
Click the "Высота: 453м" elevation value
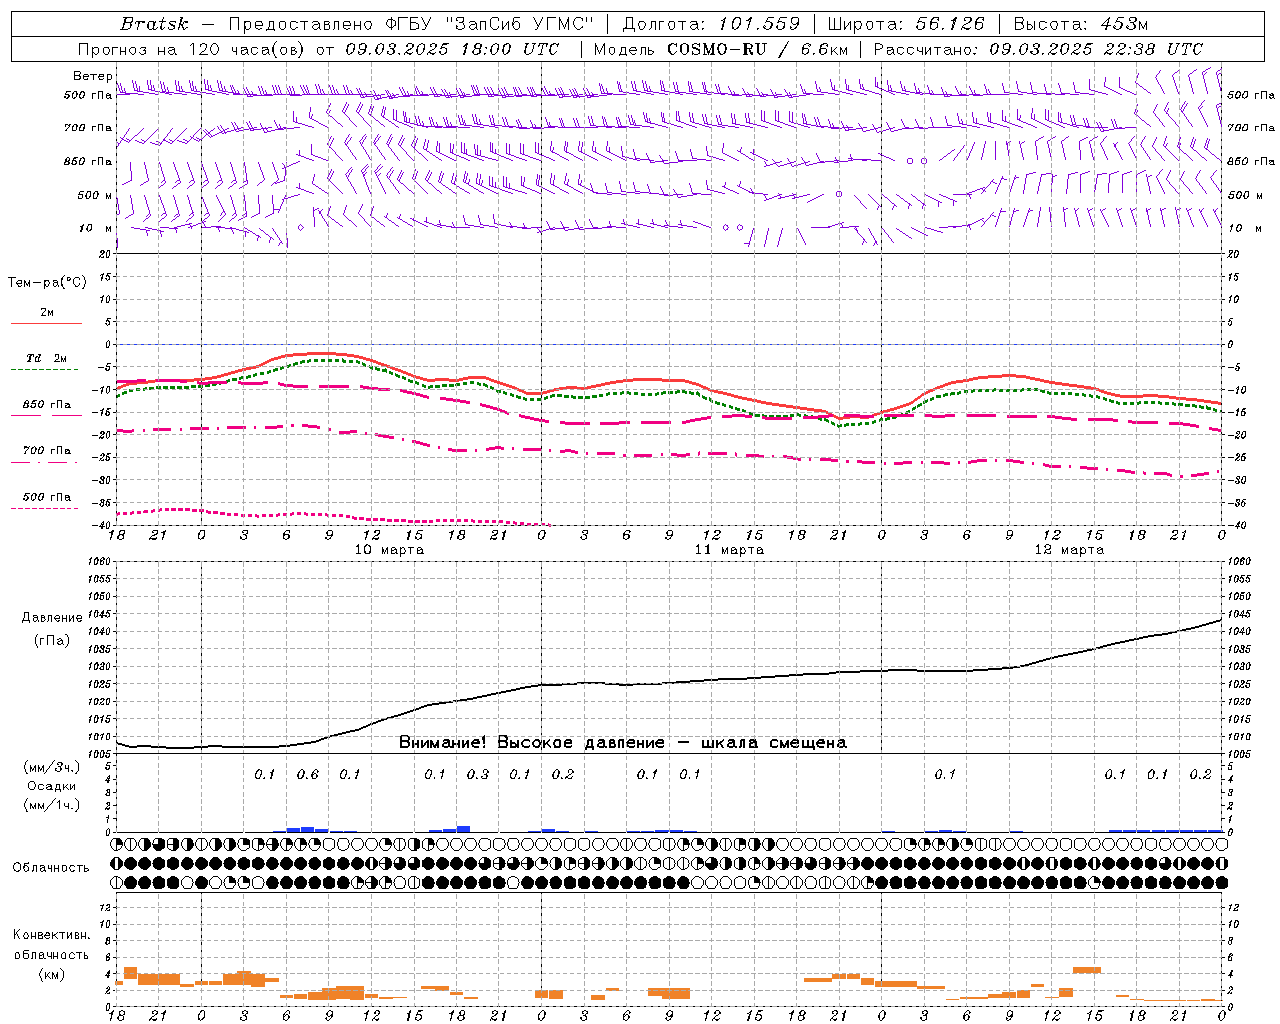pos(1081,23)
